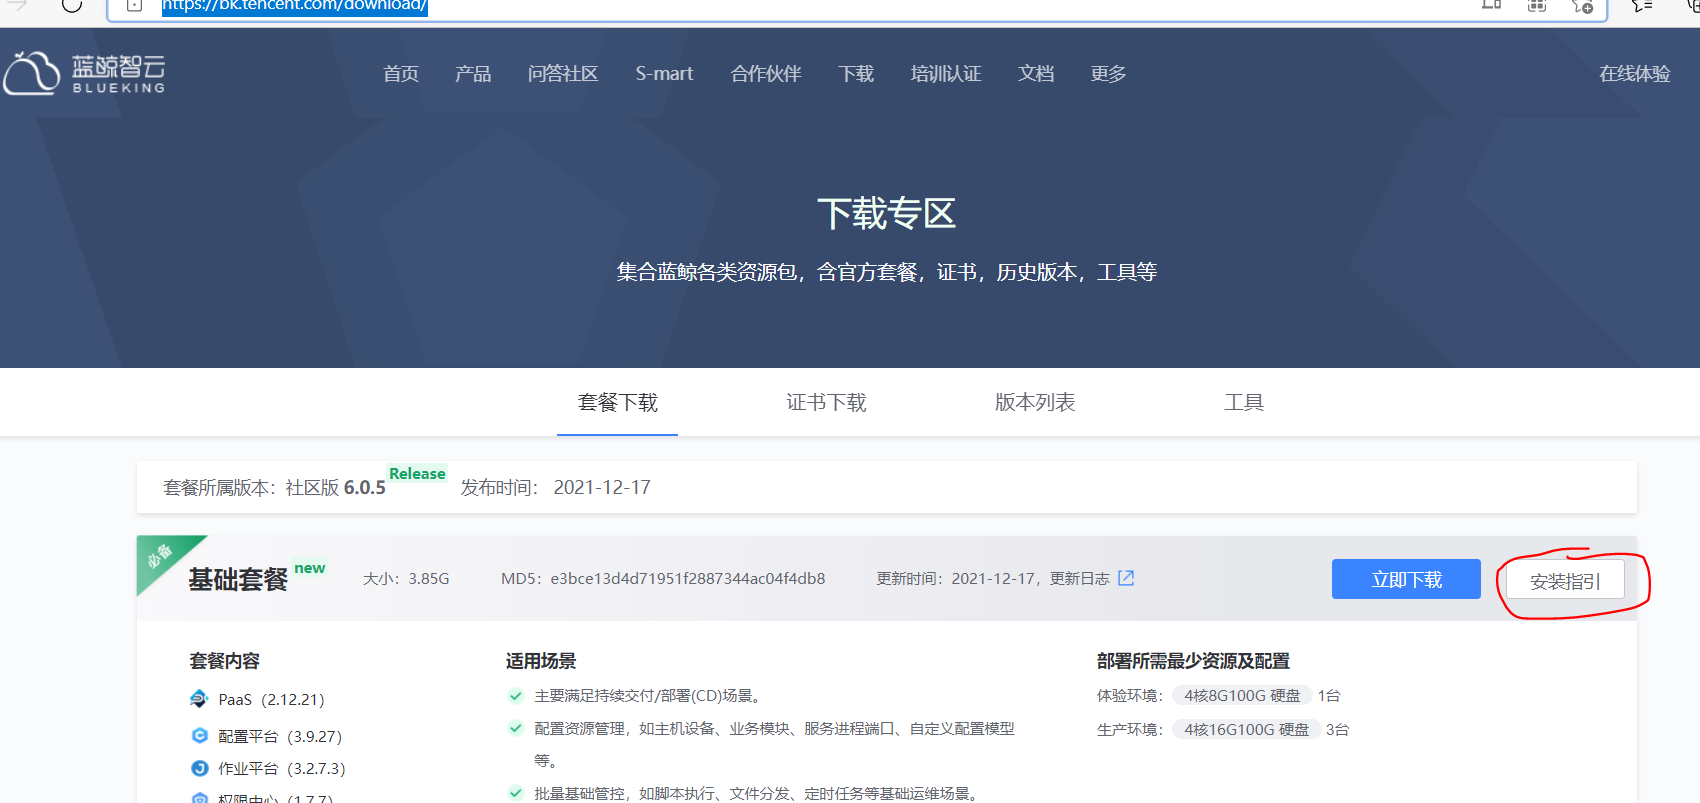This screenshot has height=803, width=1700.
Task: Switch to the 证书下载 tab
Action: coord(826,402)
